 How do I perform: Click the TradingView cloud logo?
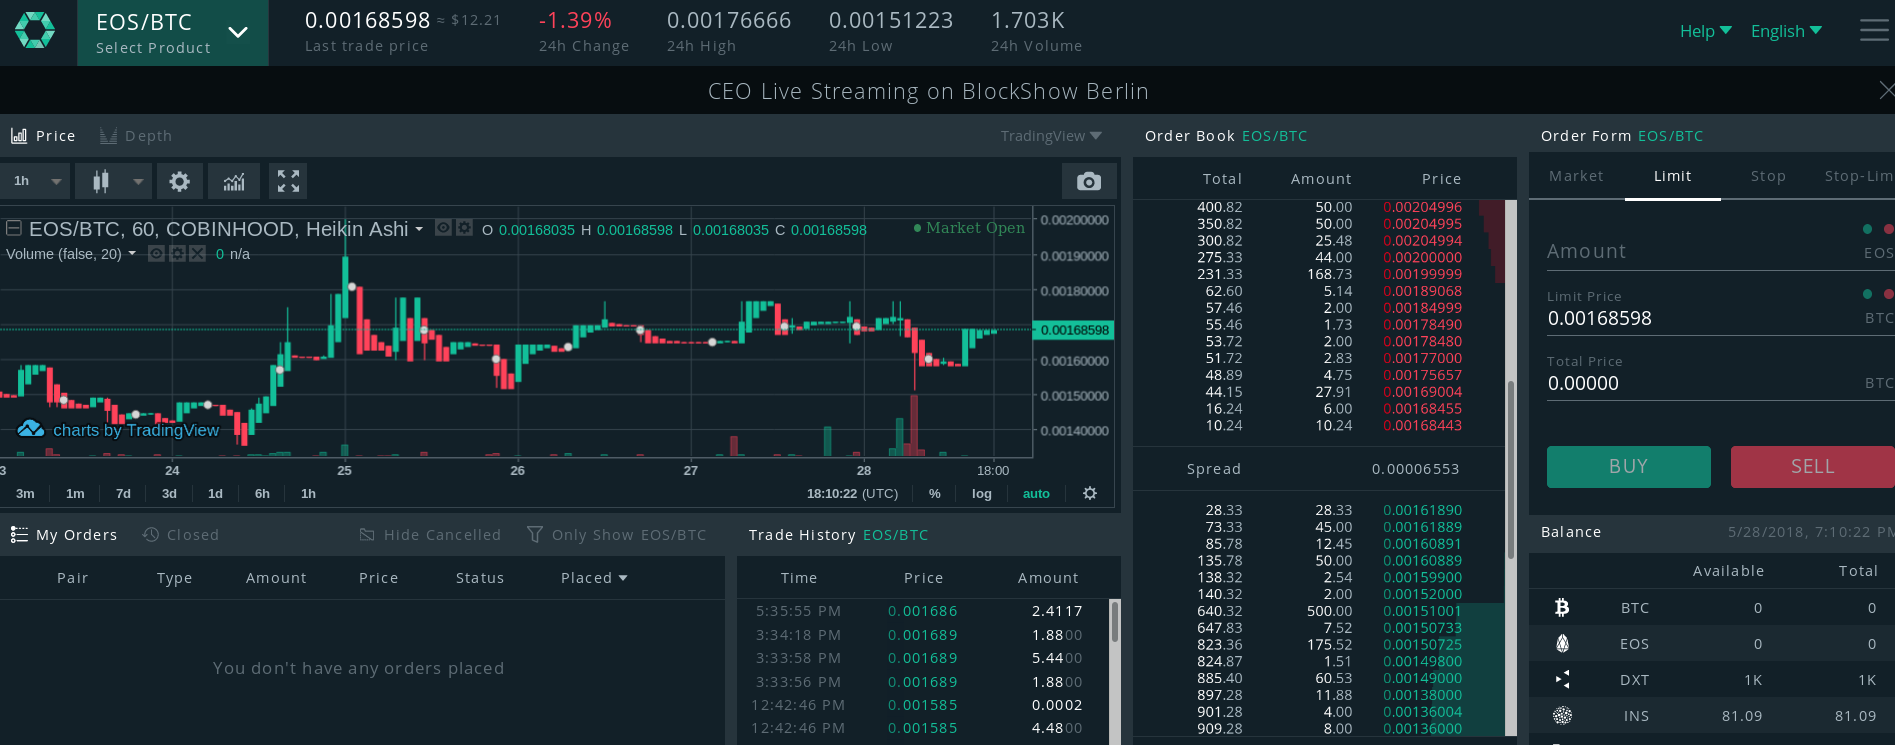[x=31, y=428]
